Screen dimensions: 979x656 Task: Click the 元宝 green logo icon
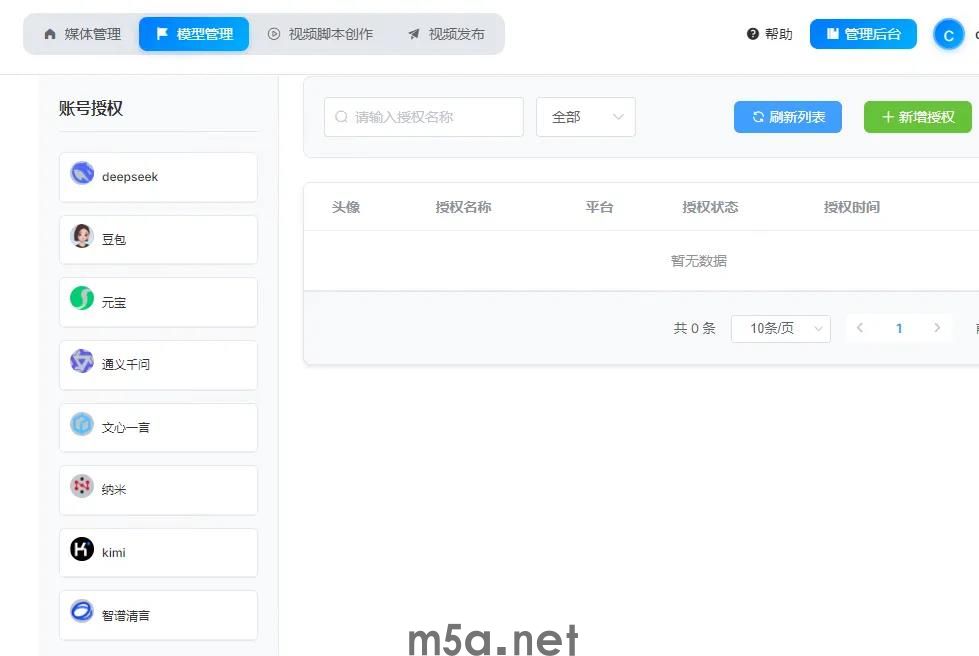tap(82, 298)
